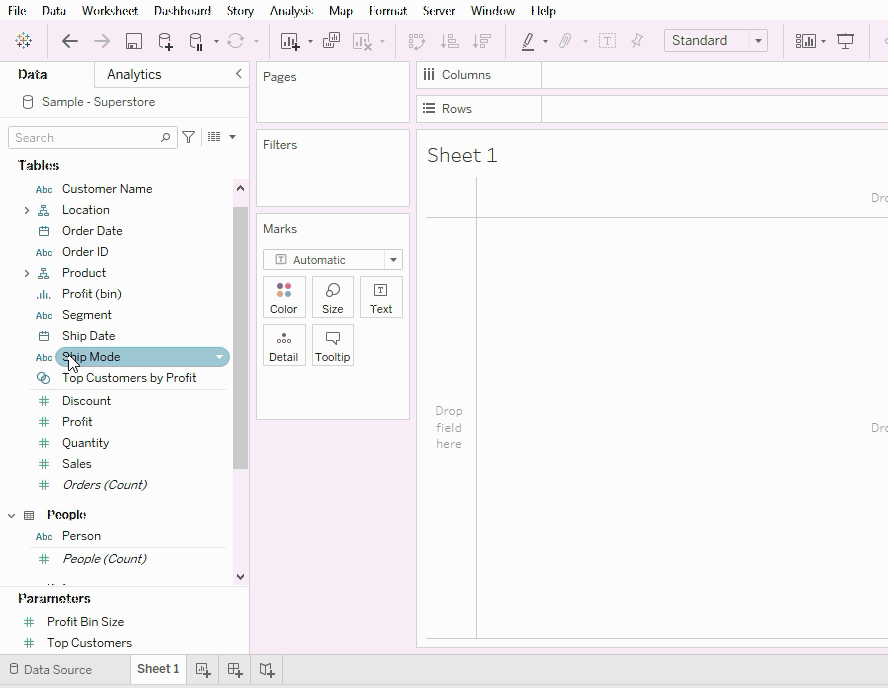Add a new data source from the toolbar
Screen dimensions: 894x688
coord(165,41)
